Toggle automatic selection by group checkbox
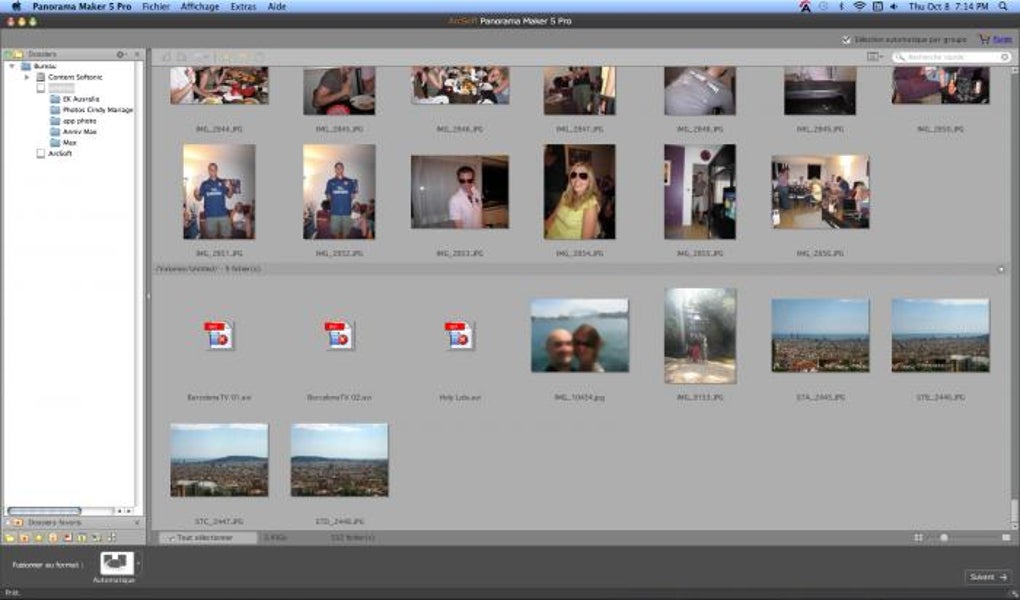The image size is (1020, 600). click(847, 40)
